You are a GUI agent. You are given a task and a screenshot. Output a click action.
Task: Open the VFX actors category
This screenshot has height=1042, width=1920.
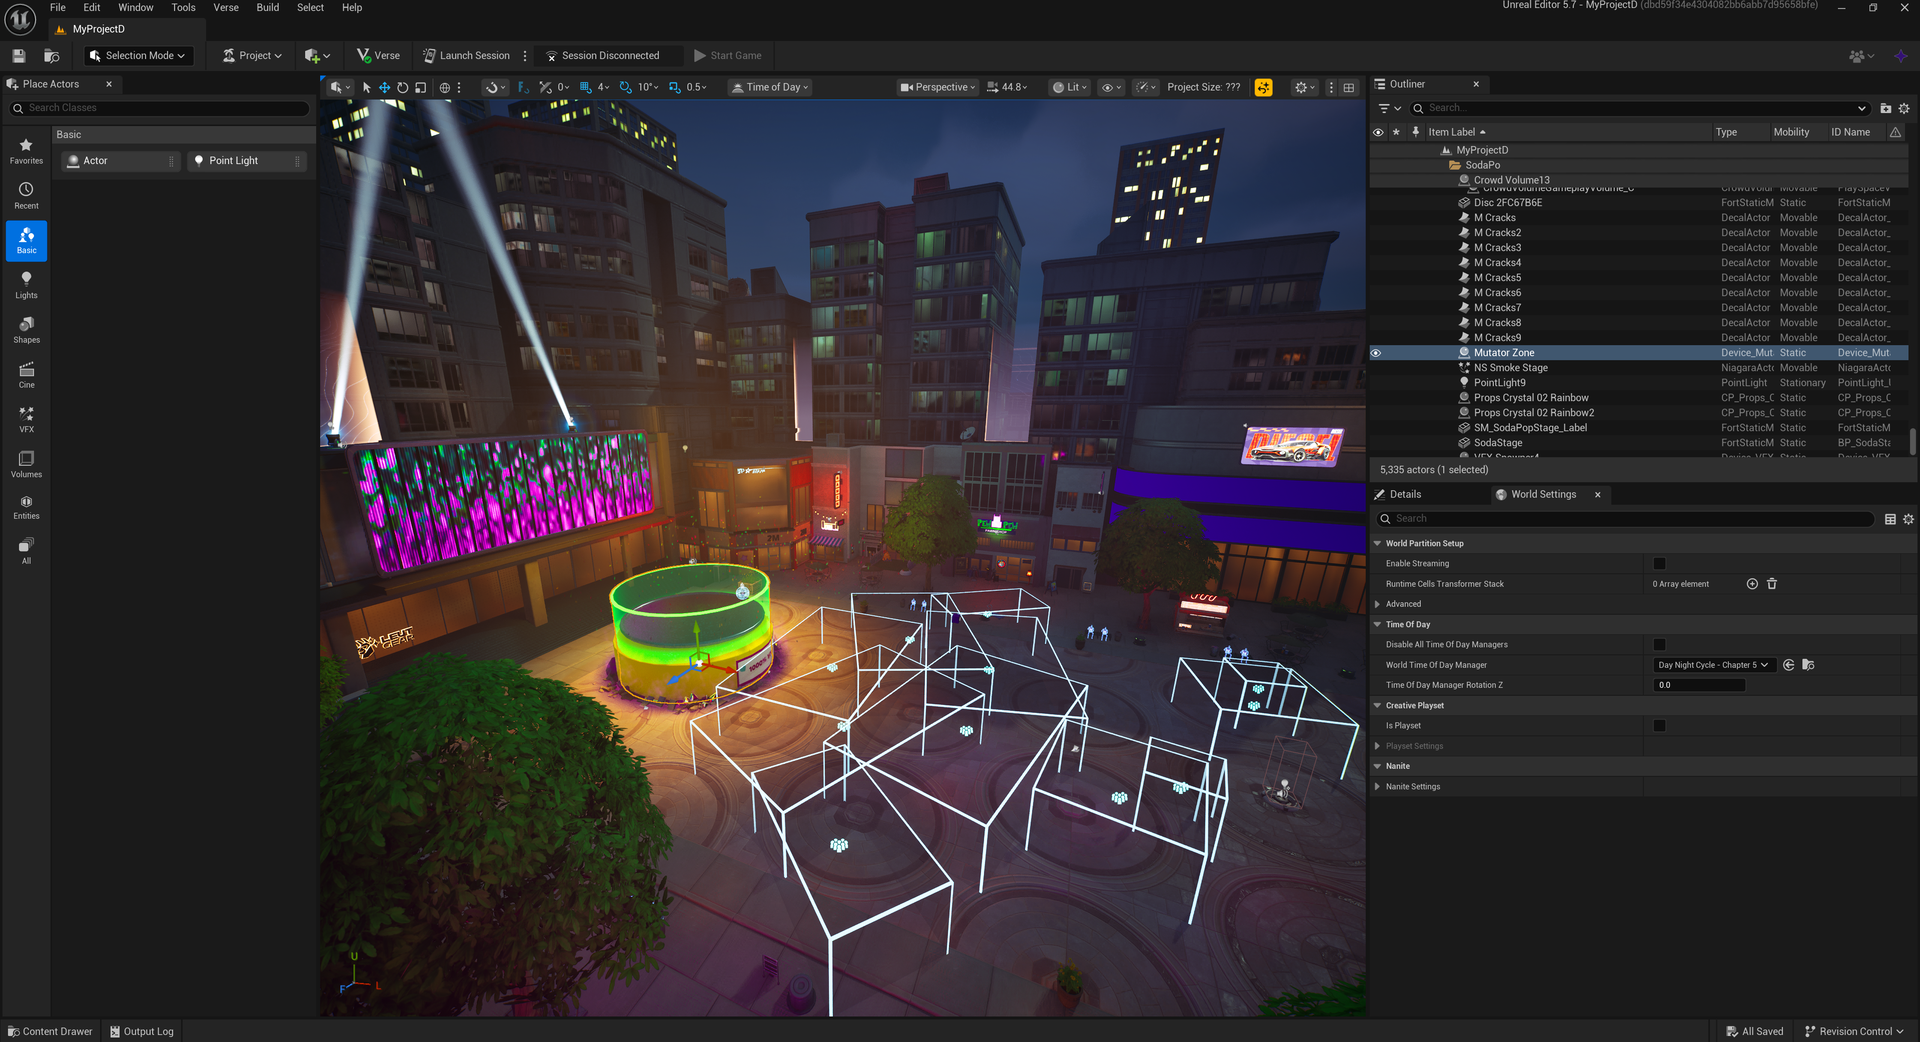[26, 419]
